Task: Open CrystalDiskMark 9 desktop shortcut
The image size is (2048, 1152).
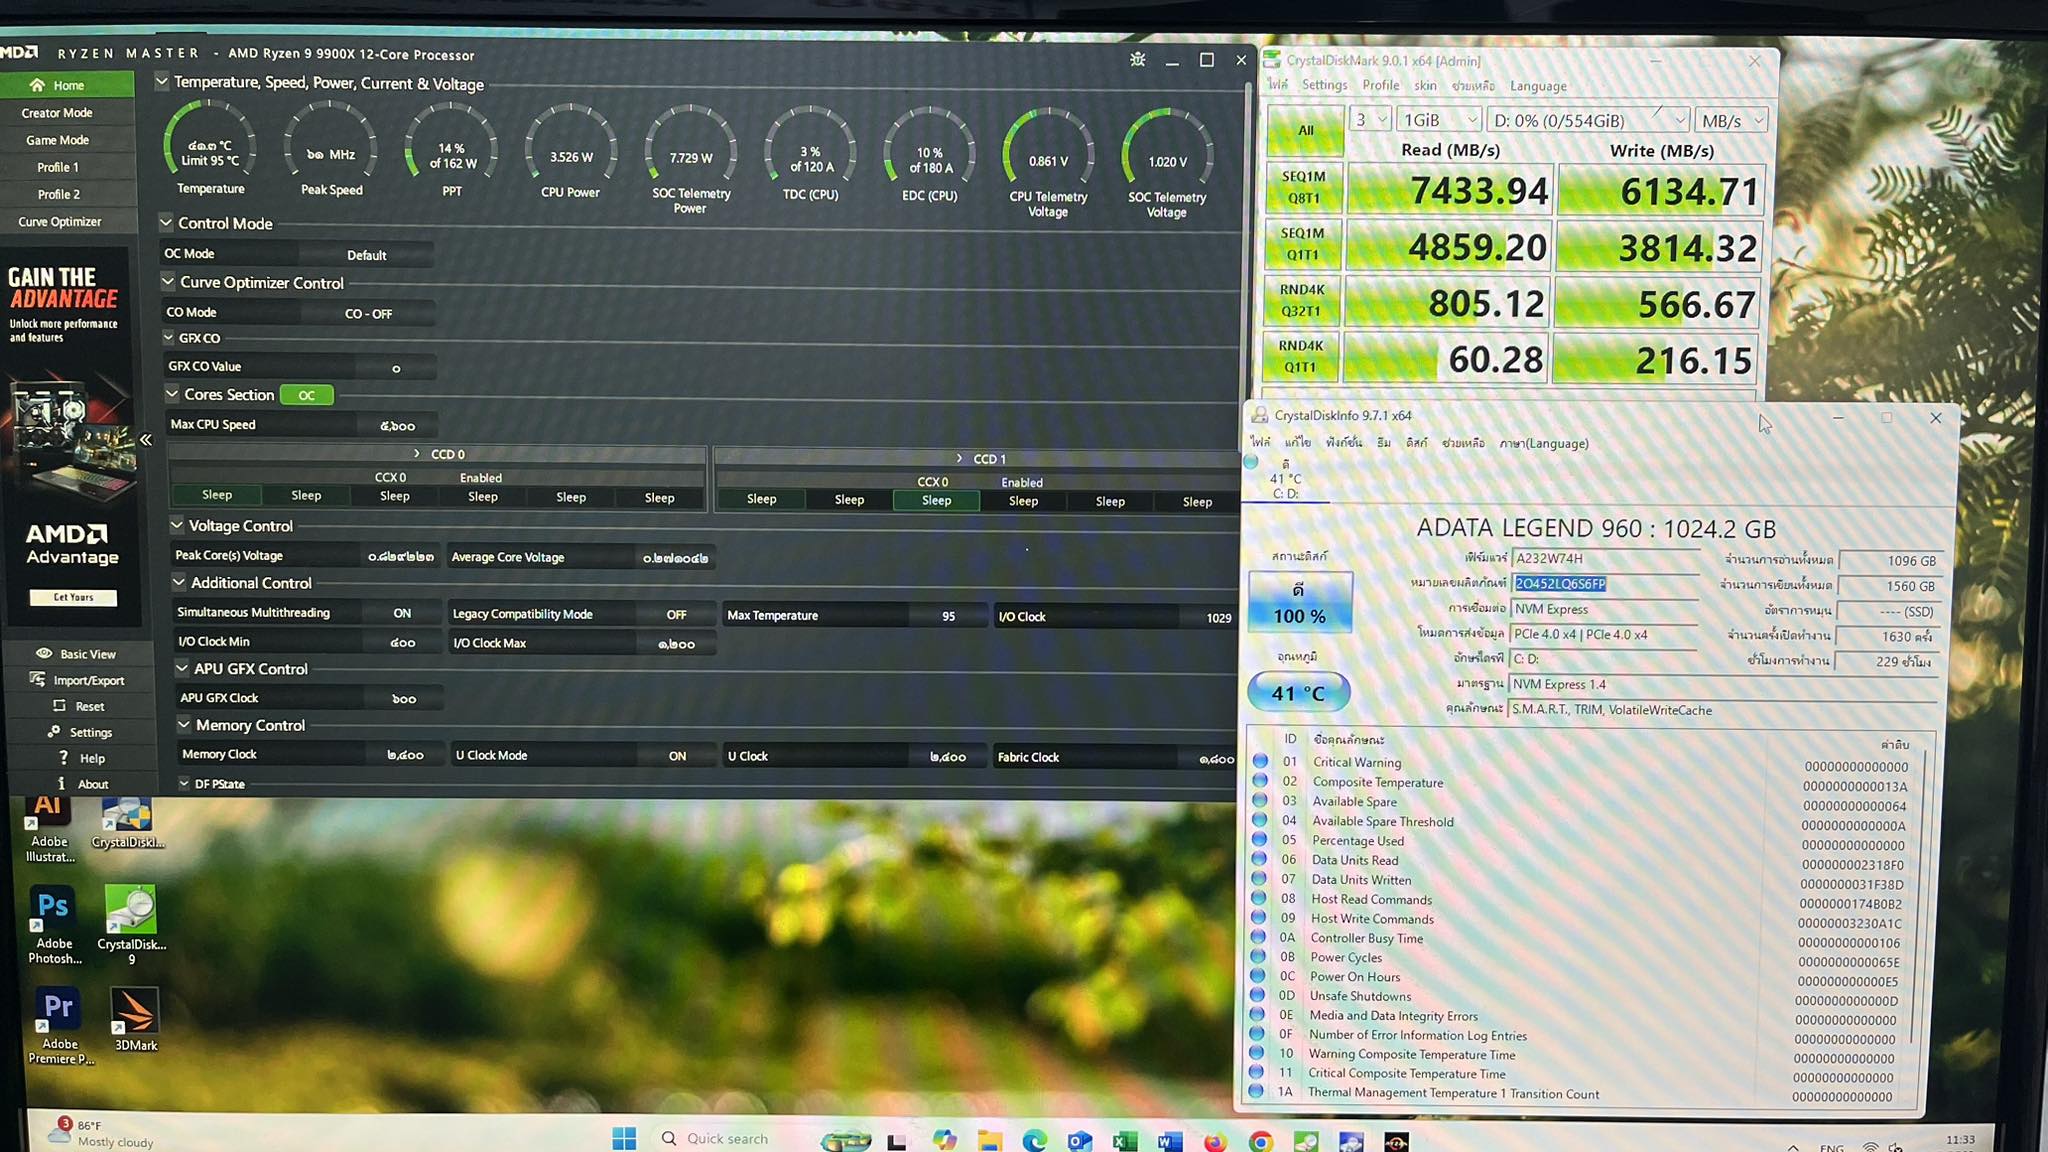Action: tap(131, 926)
